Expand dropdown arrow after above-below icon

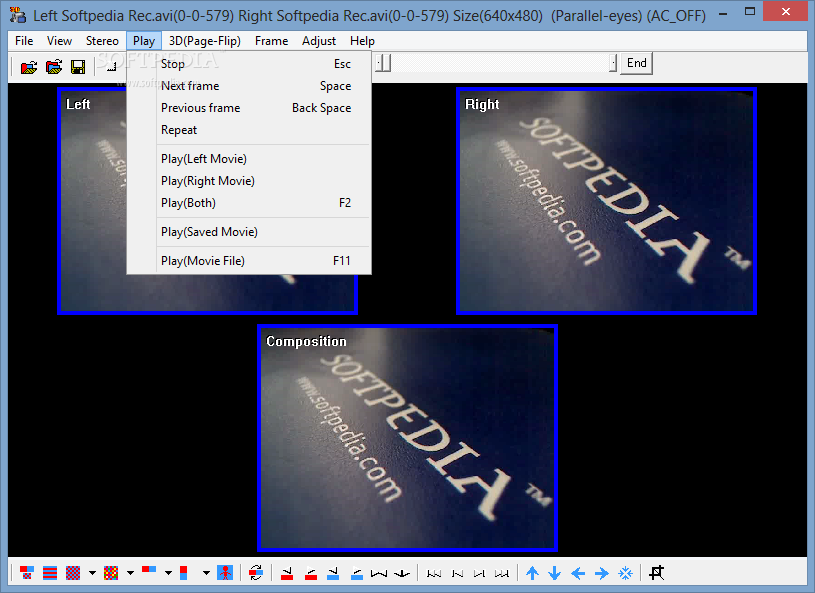coord(206,573)
